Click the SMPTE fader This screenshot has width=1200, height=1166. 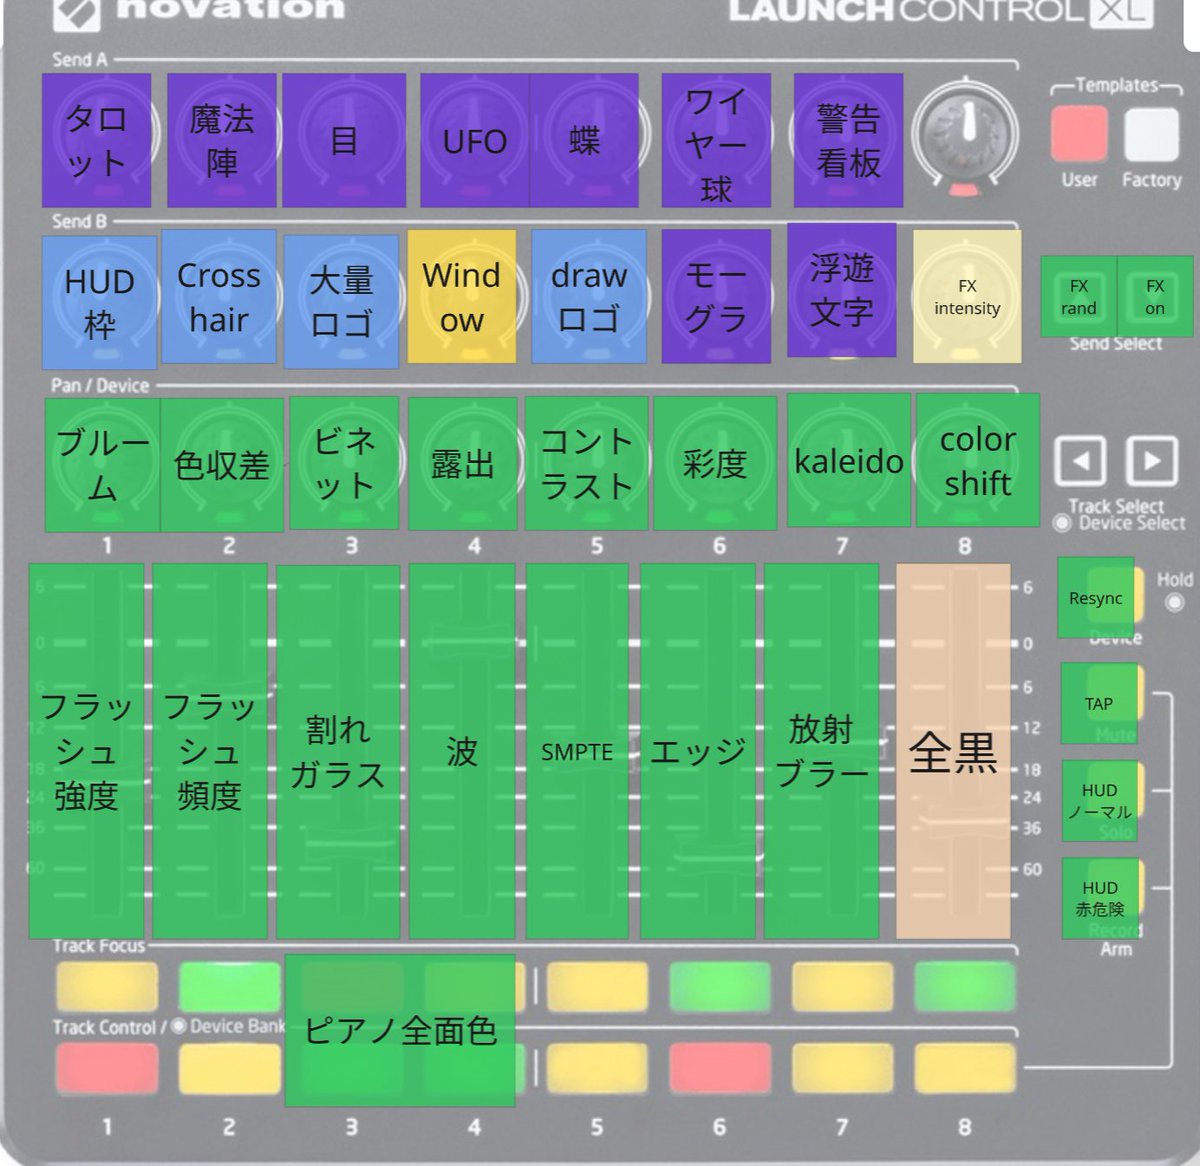point(577,751)
